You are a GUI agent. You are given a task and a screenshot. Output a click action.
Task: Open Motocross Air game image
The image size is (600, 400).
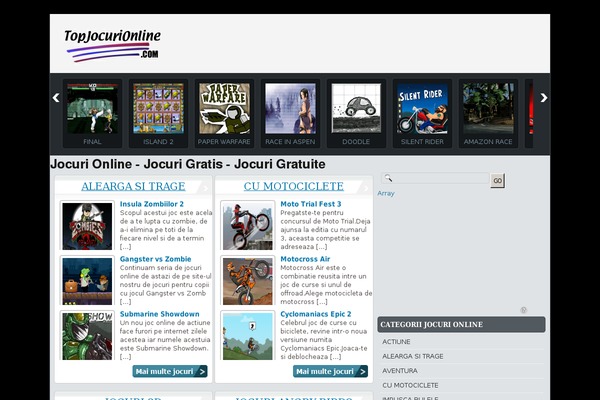(248, 281)
